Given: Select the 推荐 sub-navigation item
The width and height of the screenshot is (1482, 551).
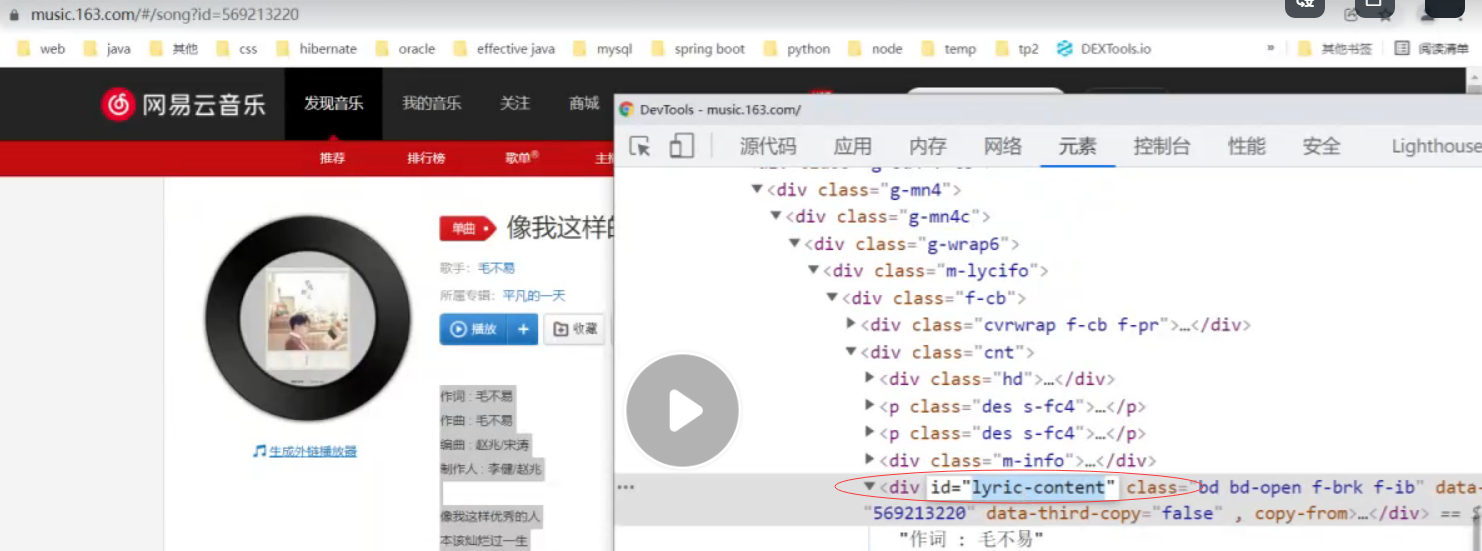Looking at the screenshot, I should (332, 158).
